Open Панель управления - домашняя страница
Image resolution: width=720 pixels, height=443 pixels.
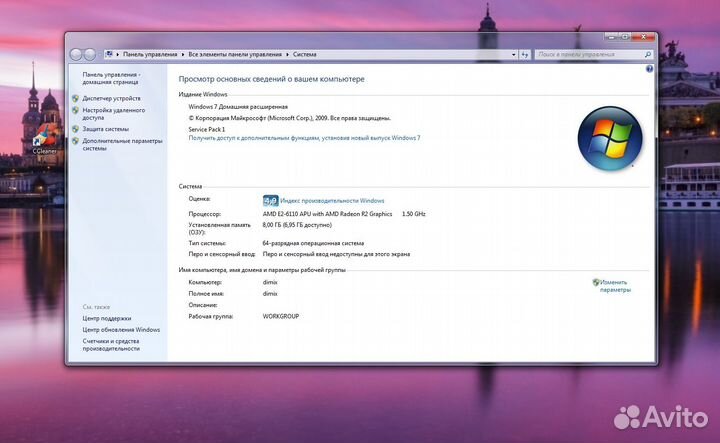111,78
